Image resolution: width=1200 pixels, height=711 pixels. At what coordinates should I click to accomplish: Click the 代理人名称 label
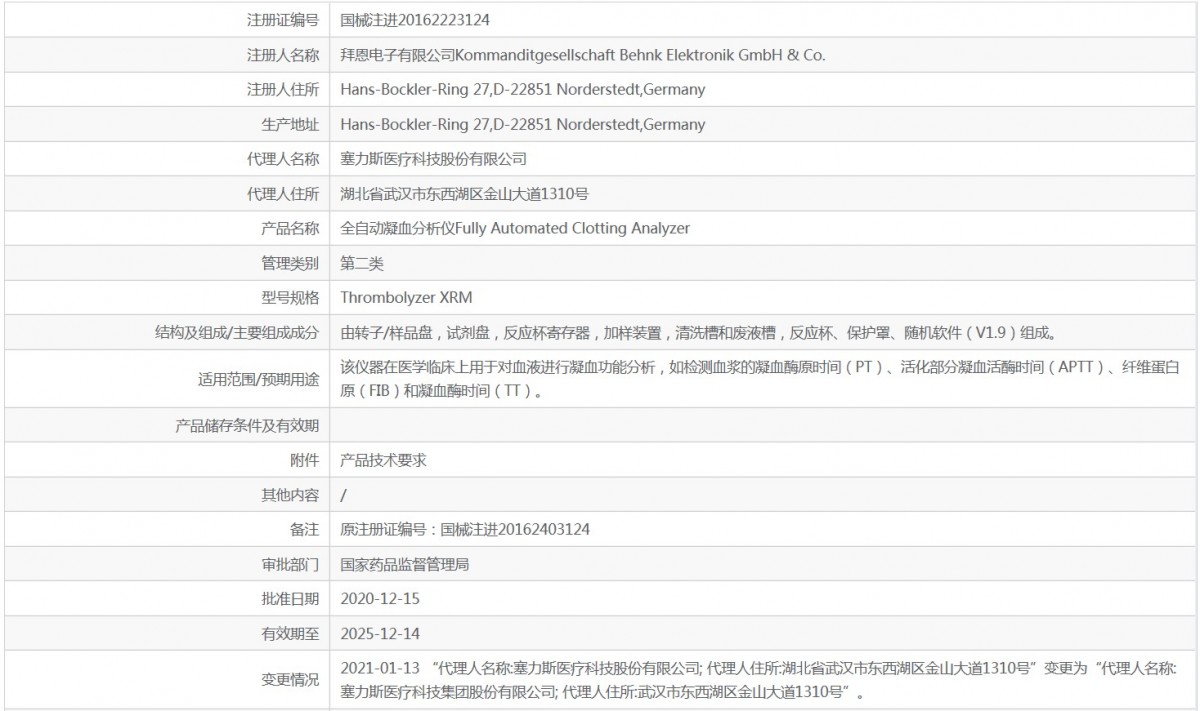[x=283, y=159]
